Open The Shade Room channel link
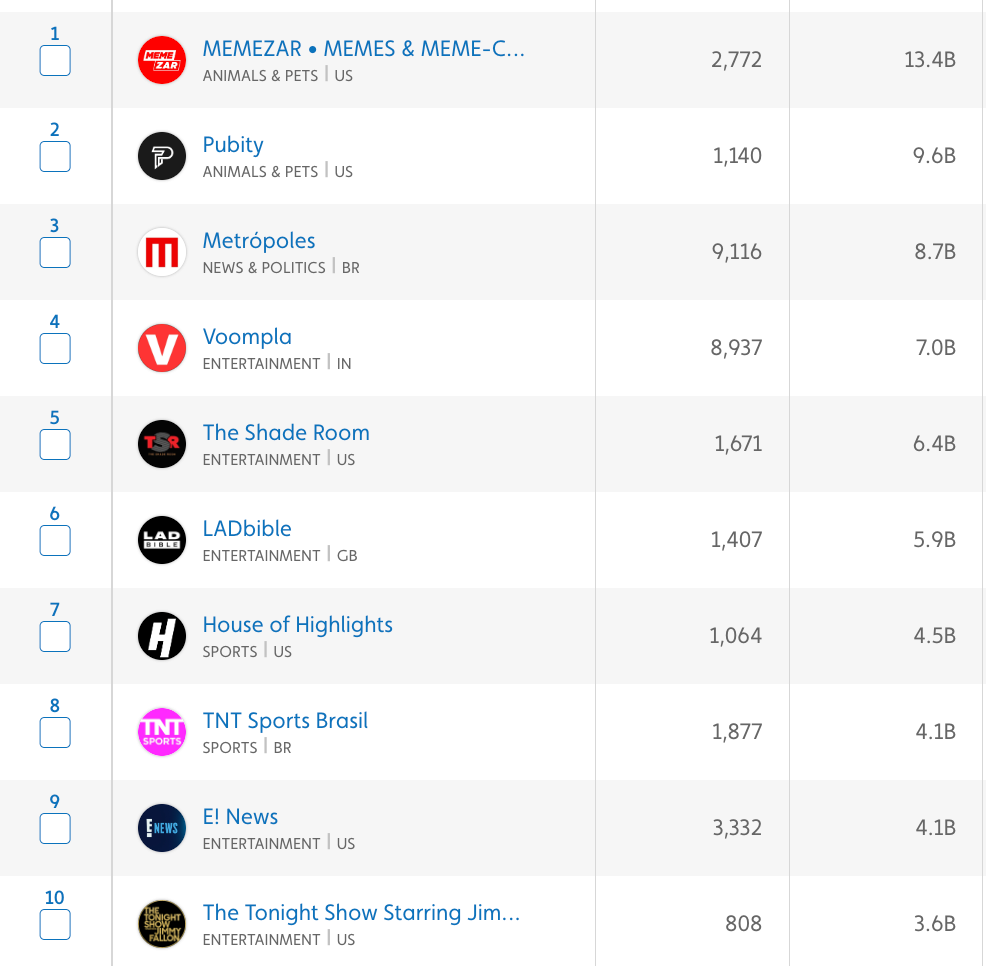Viewport: 986px width, 966px height. [x=286, y=433]
